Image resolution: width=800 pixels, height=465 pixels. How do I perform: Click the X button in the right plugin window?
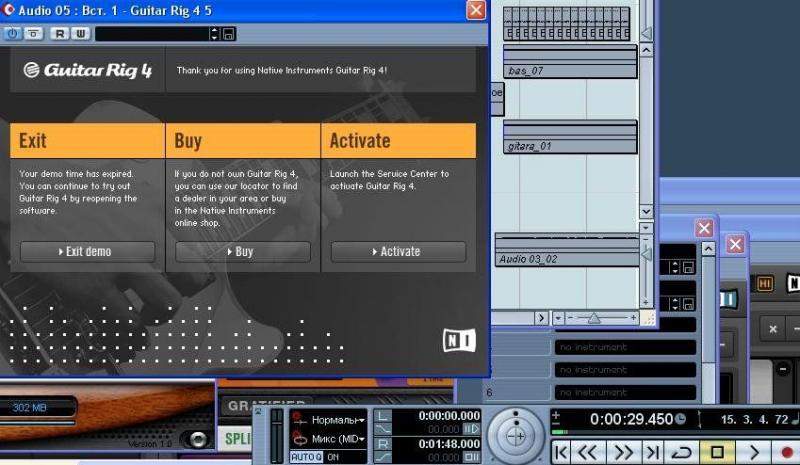773,329
